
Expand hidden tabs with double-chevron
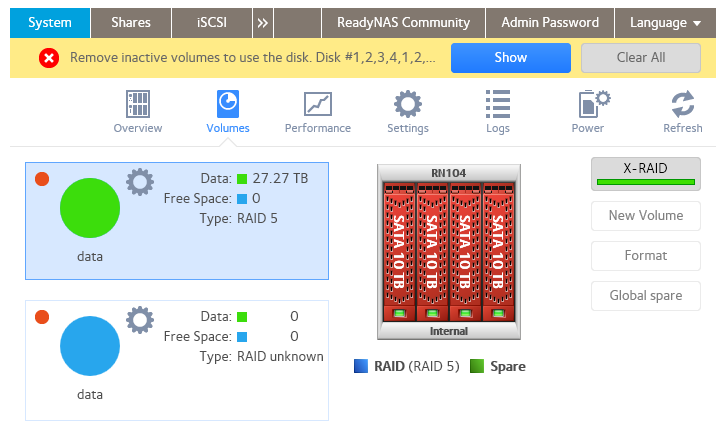263,23
